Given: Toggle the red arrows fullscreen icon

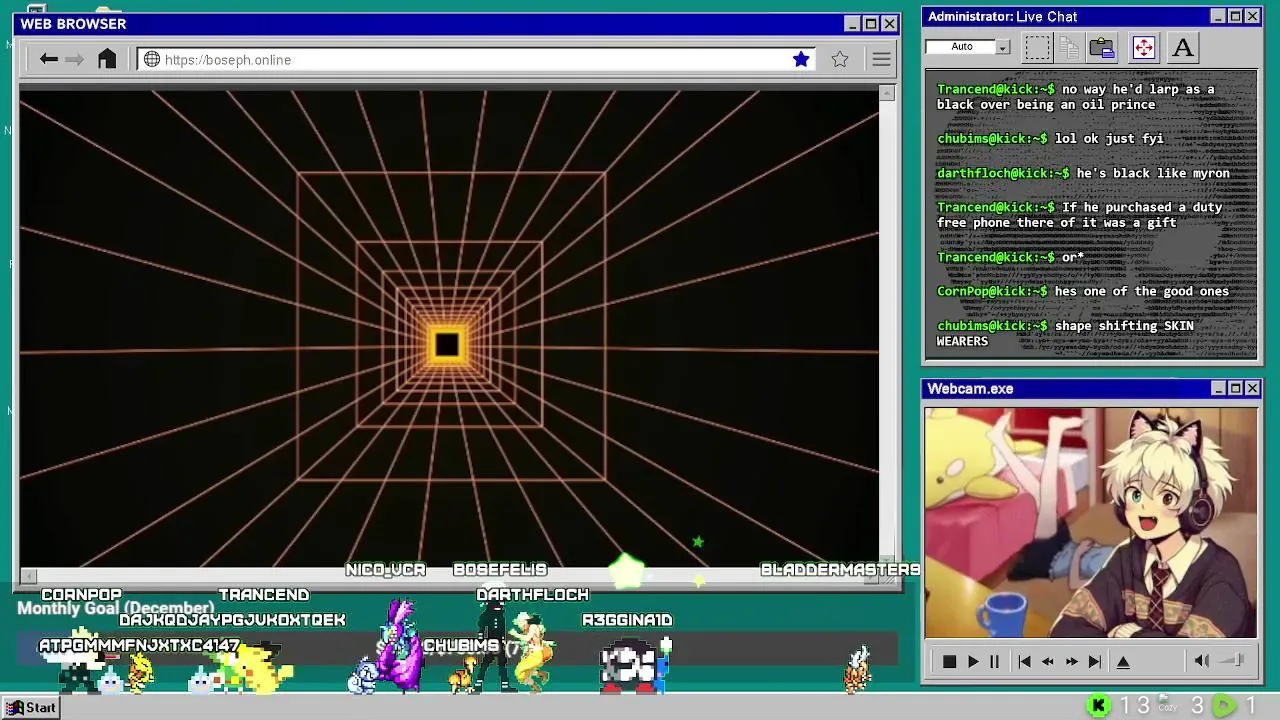Looking at the screenshot, I should click(x=1143, y=47).
